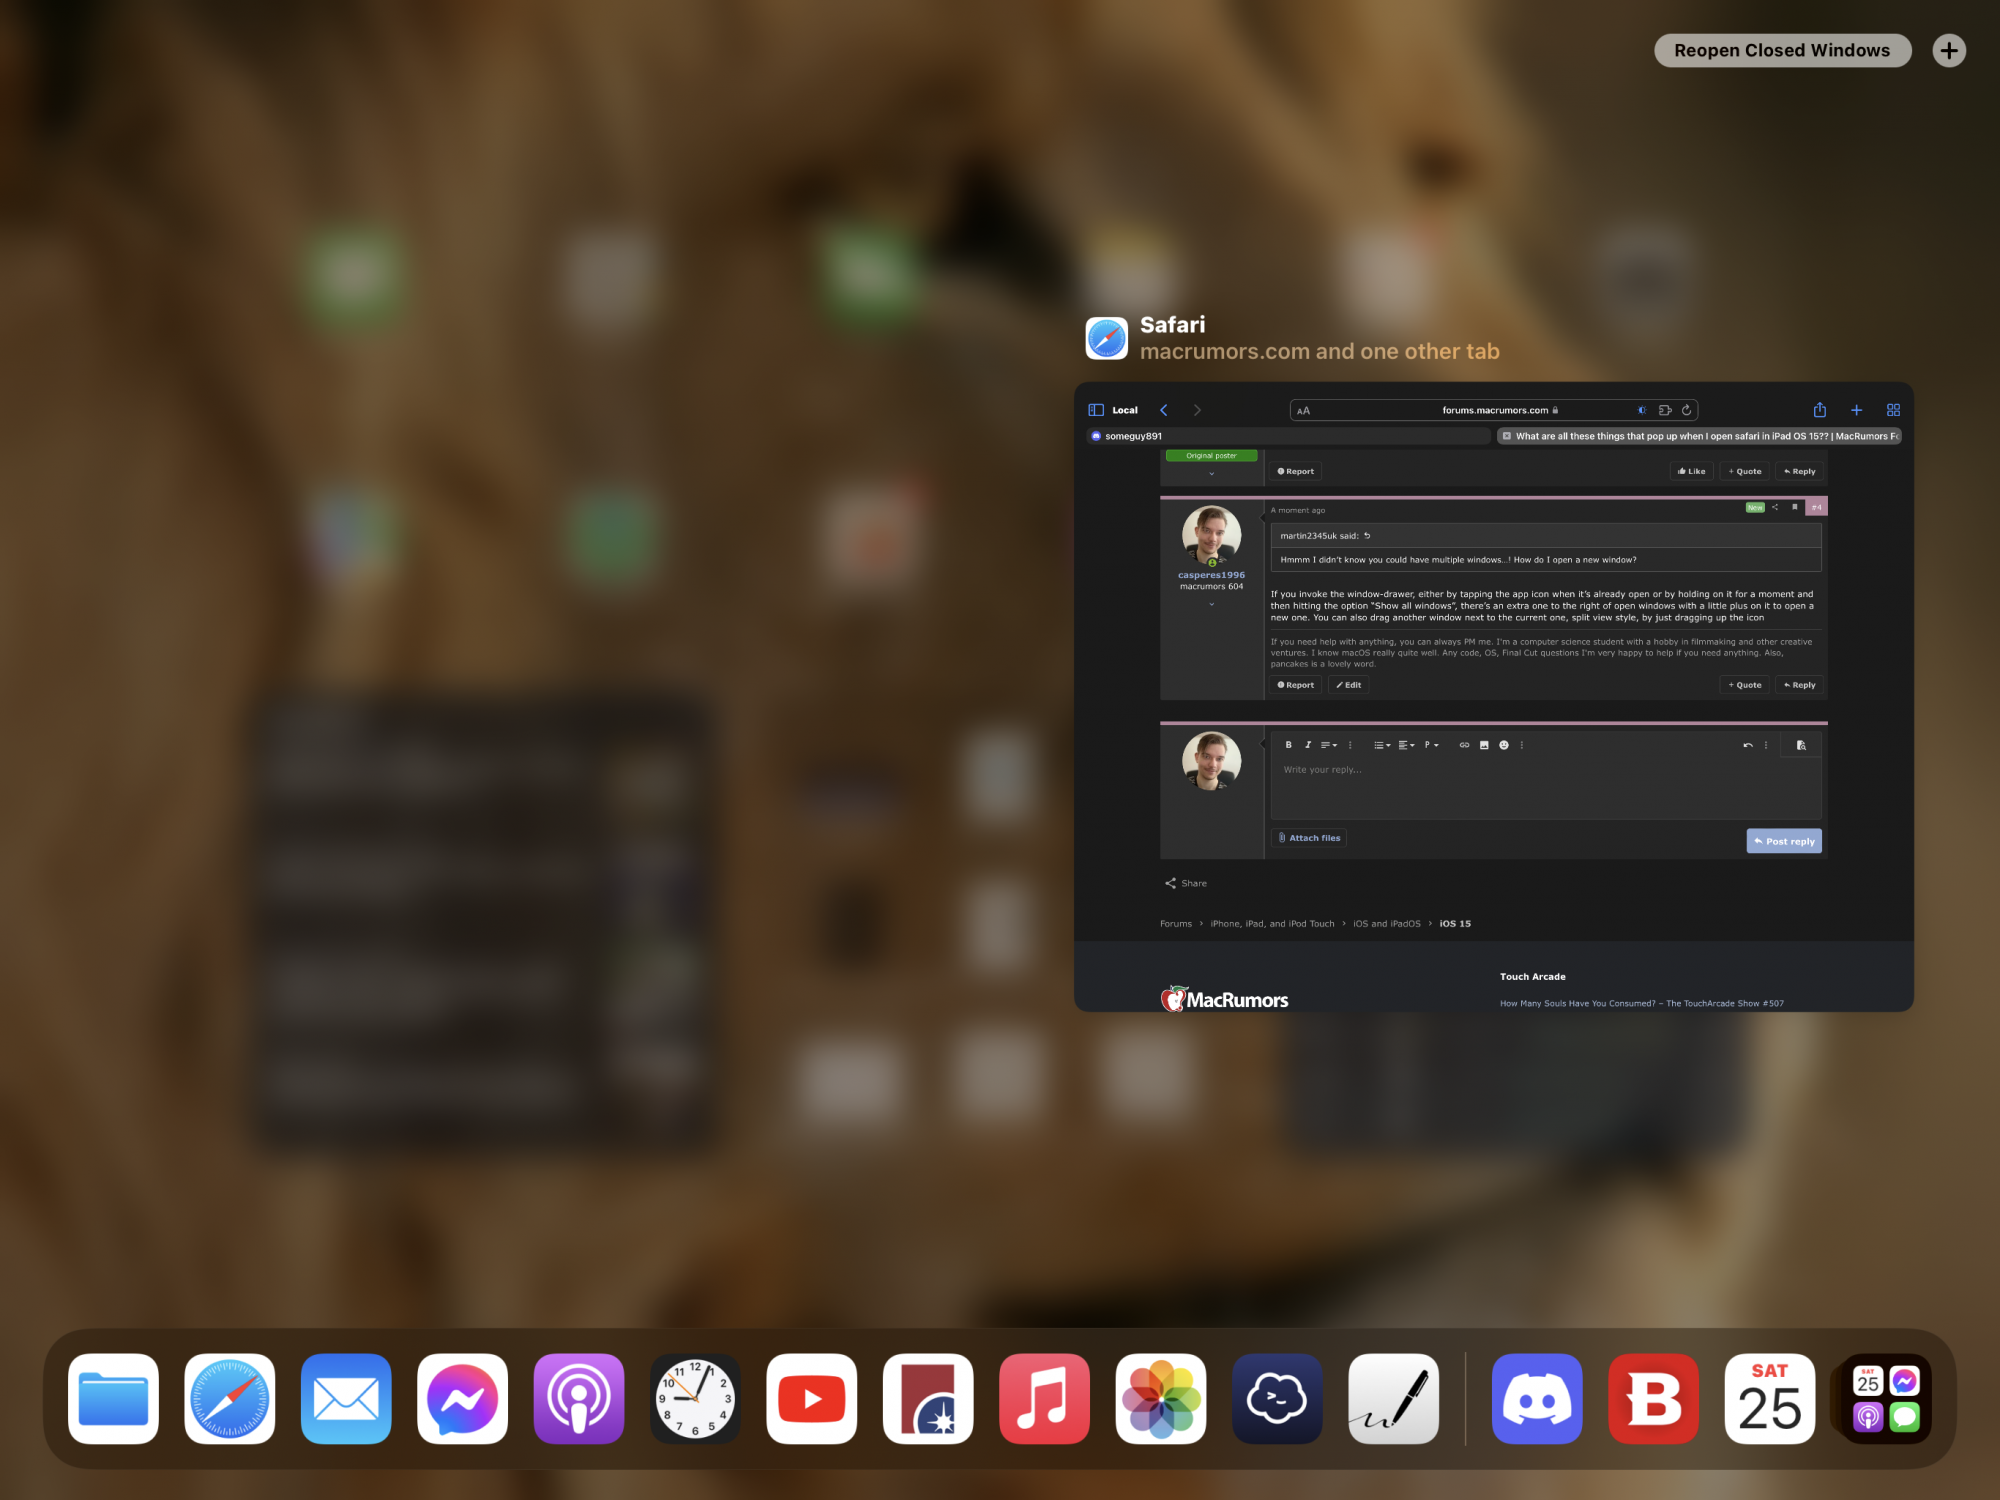Open the Files app in dock
This screenshot has width=2000, height=1500.
tap(113, 1398)
